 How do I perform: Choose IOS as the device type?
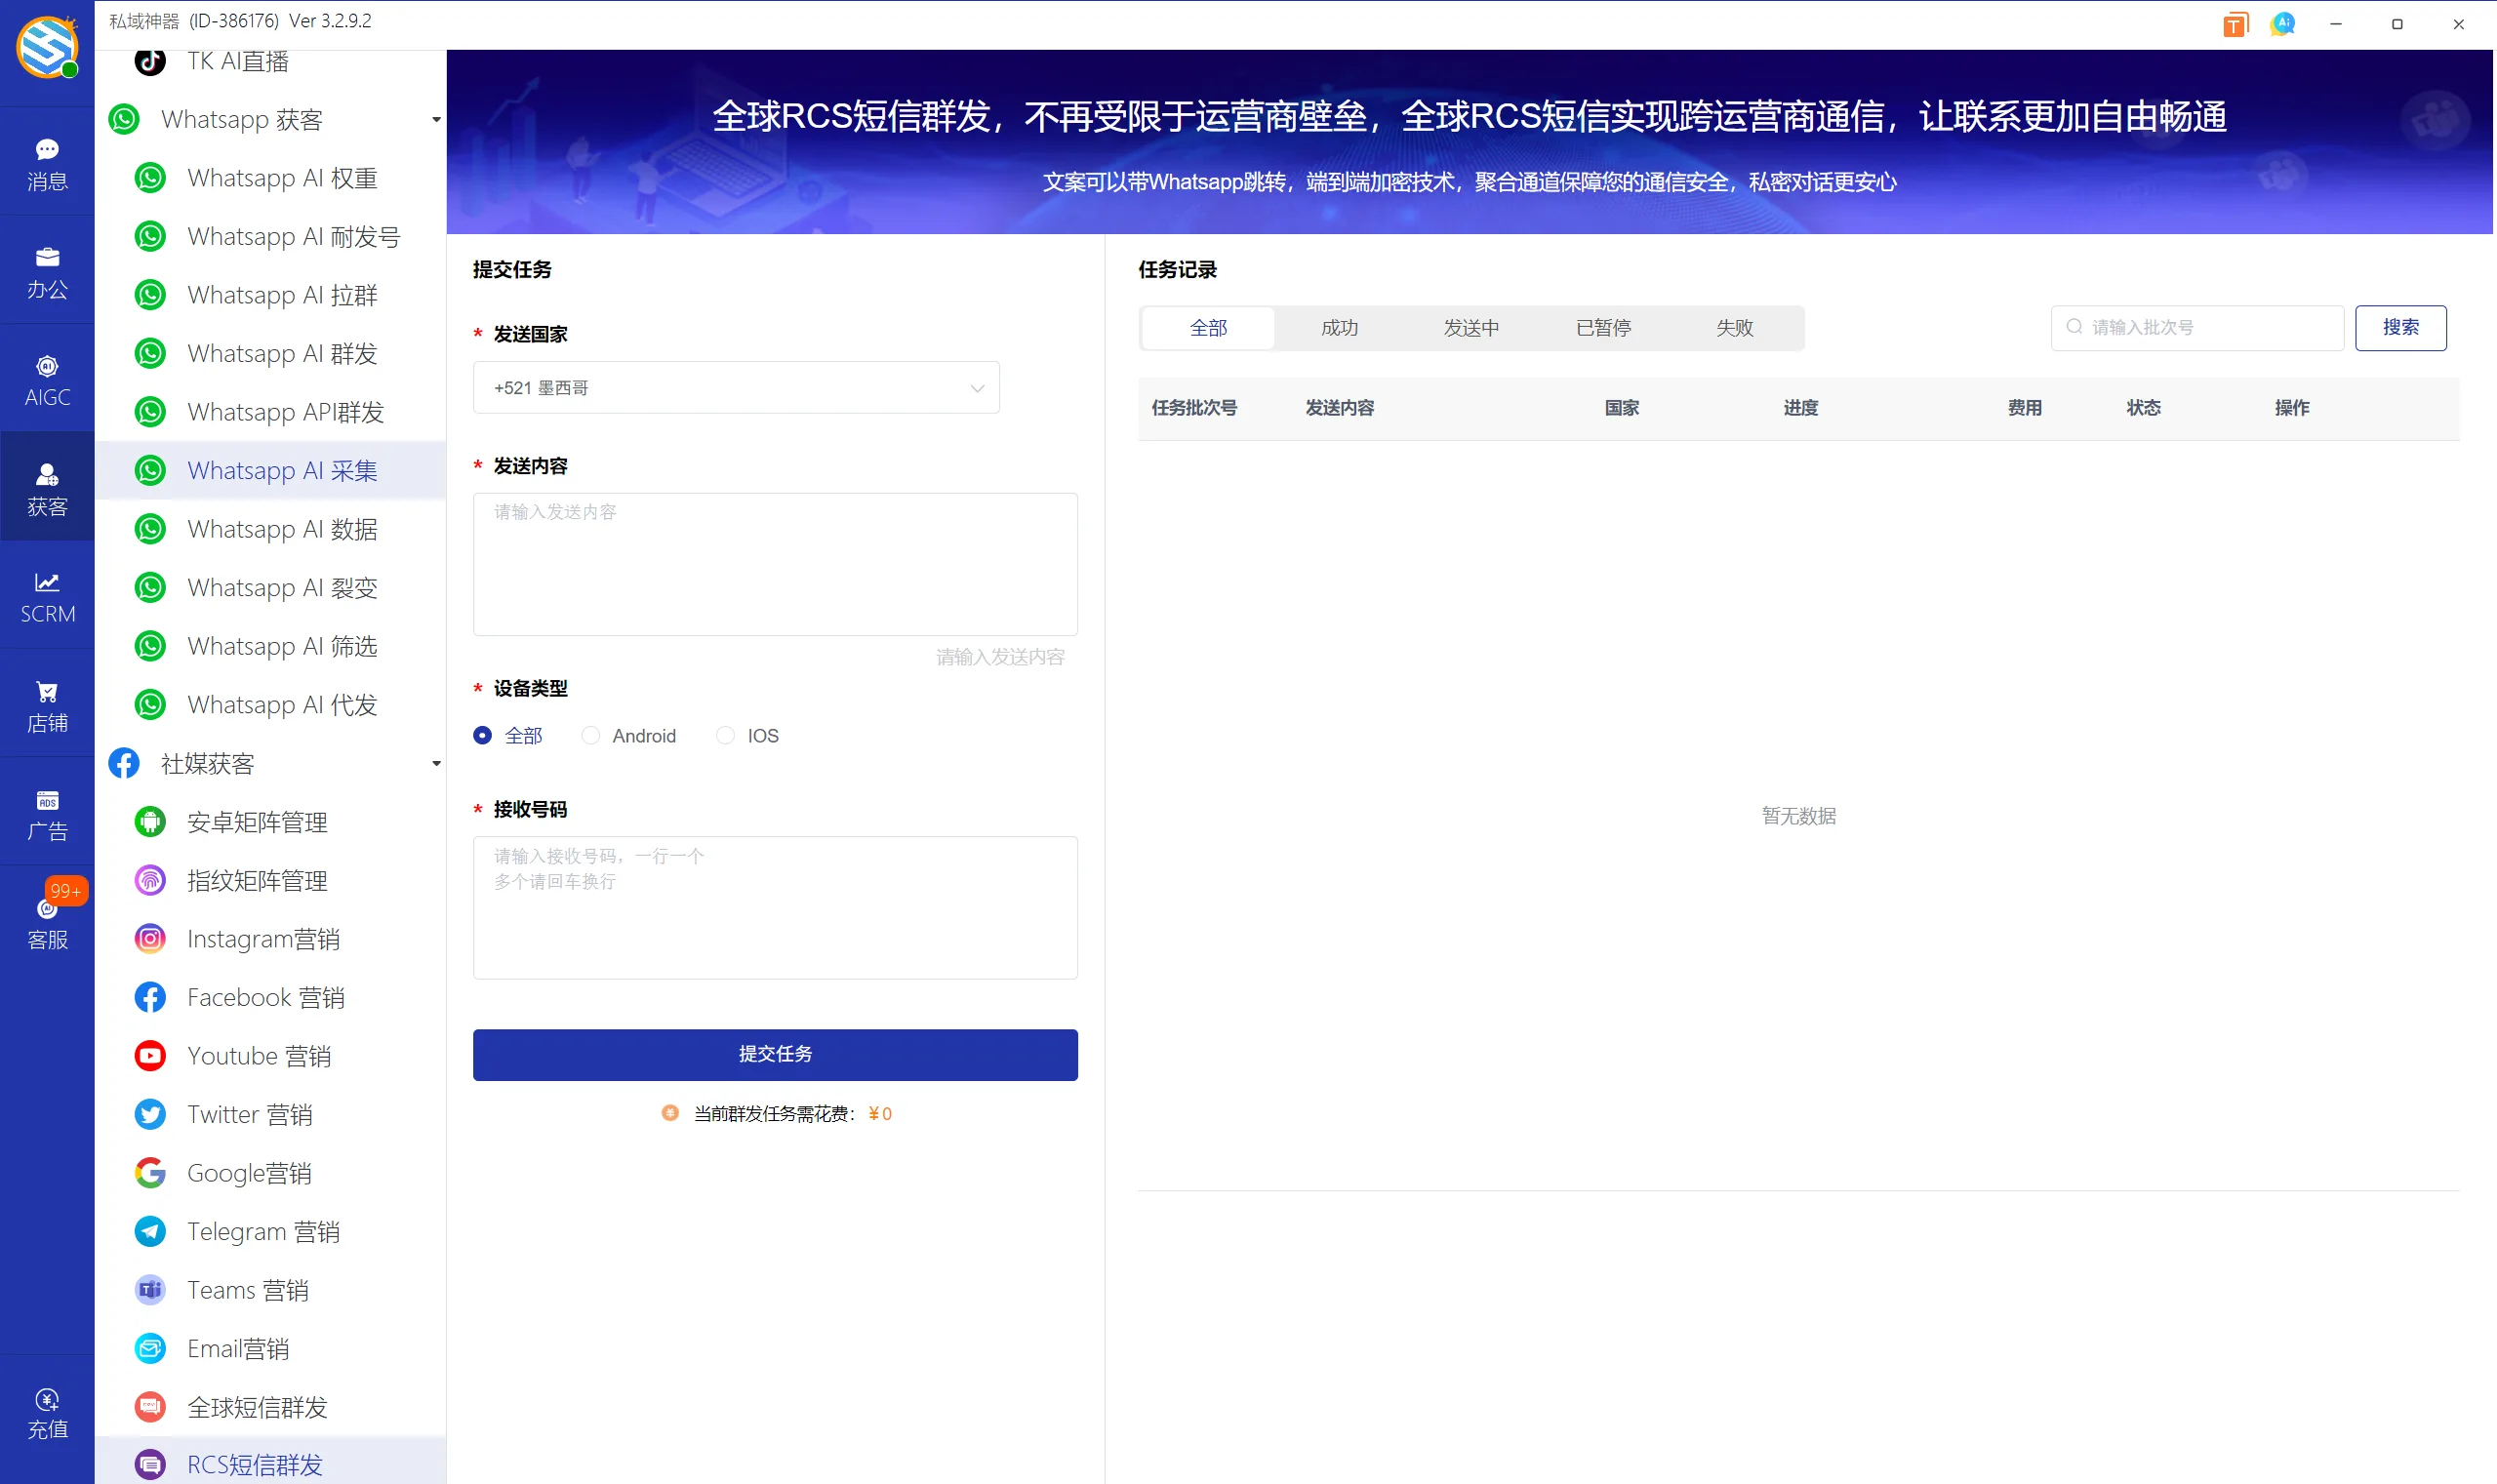click(725, 735)
